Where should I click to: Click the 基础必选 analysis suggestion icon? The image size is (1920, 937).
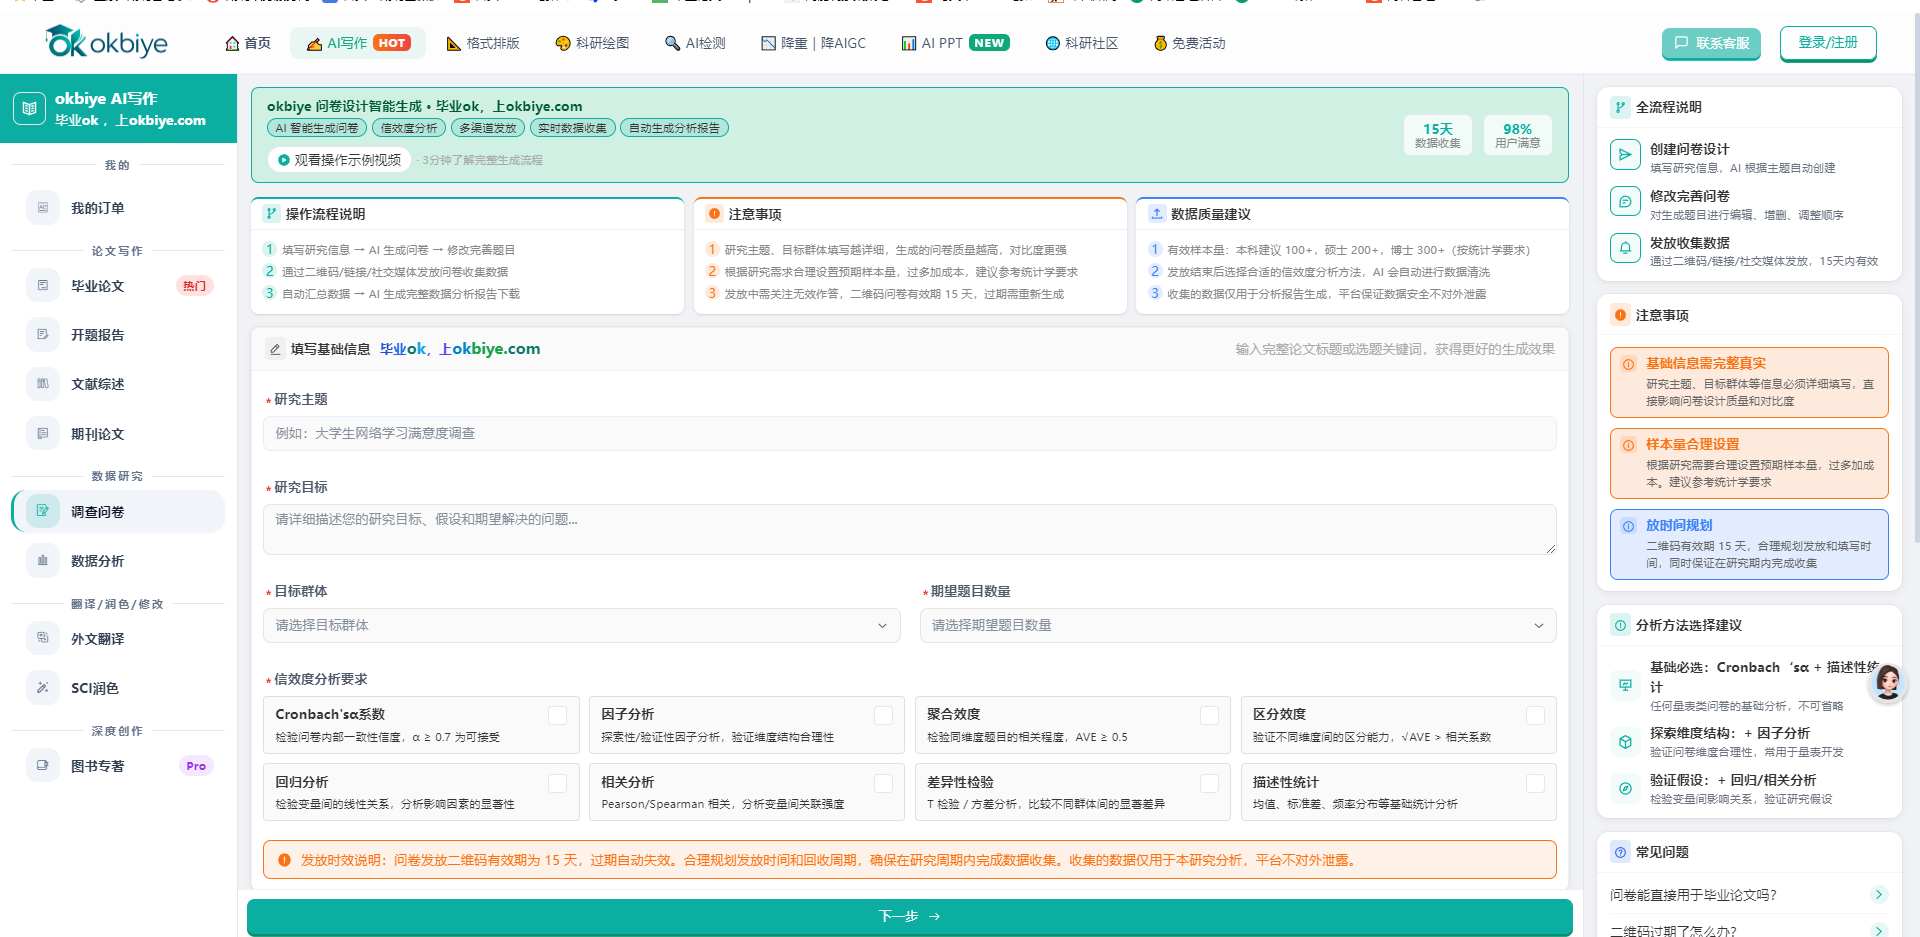tap(1625, 685)
